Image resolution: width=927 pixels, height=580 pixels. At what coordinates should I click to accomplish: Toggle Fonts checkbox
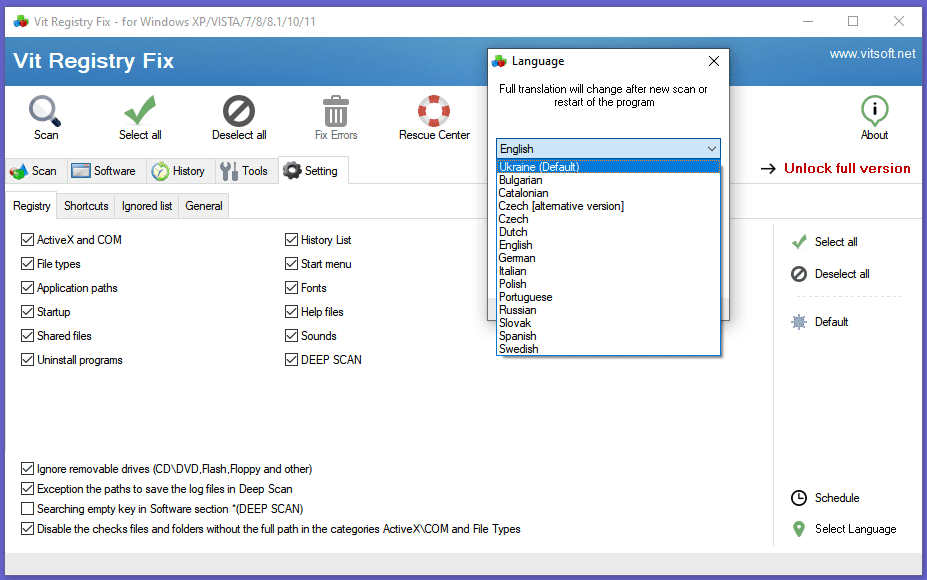[x=291, y=288]
